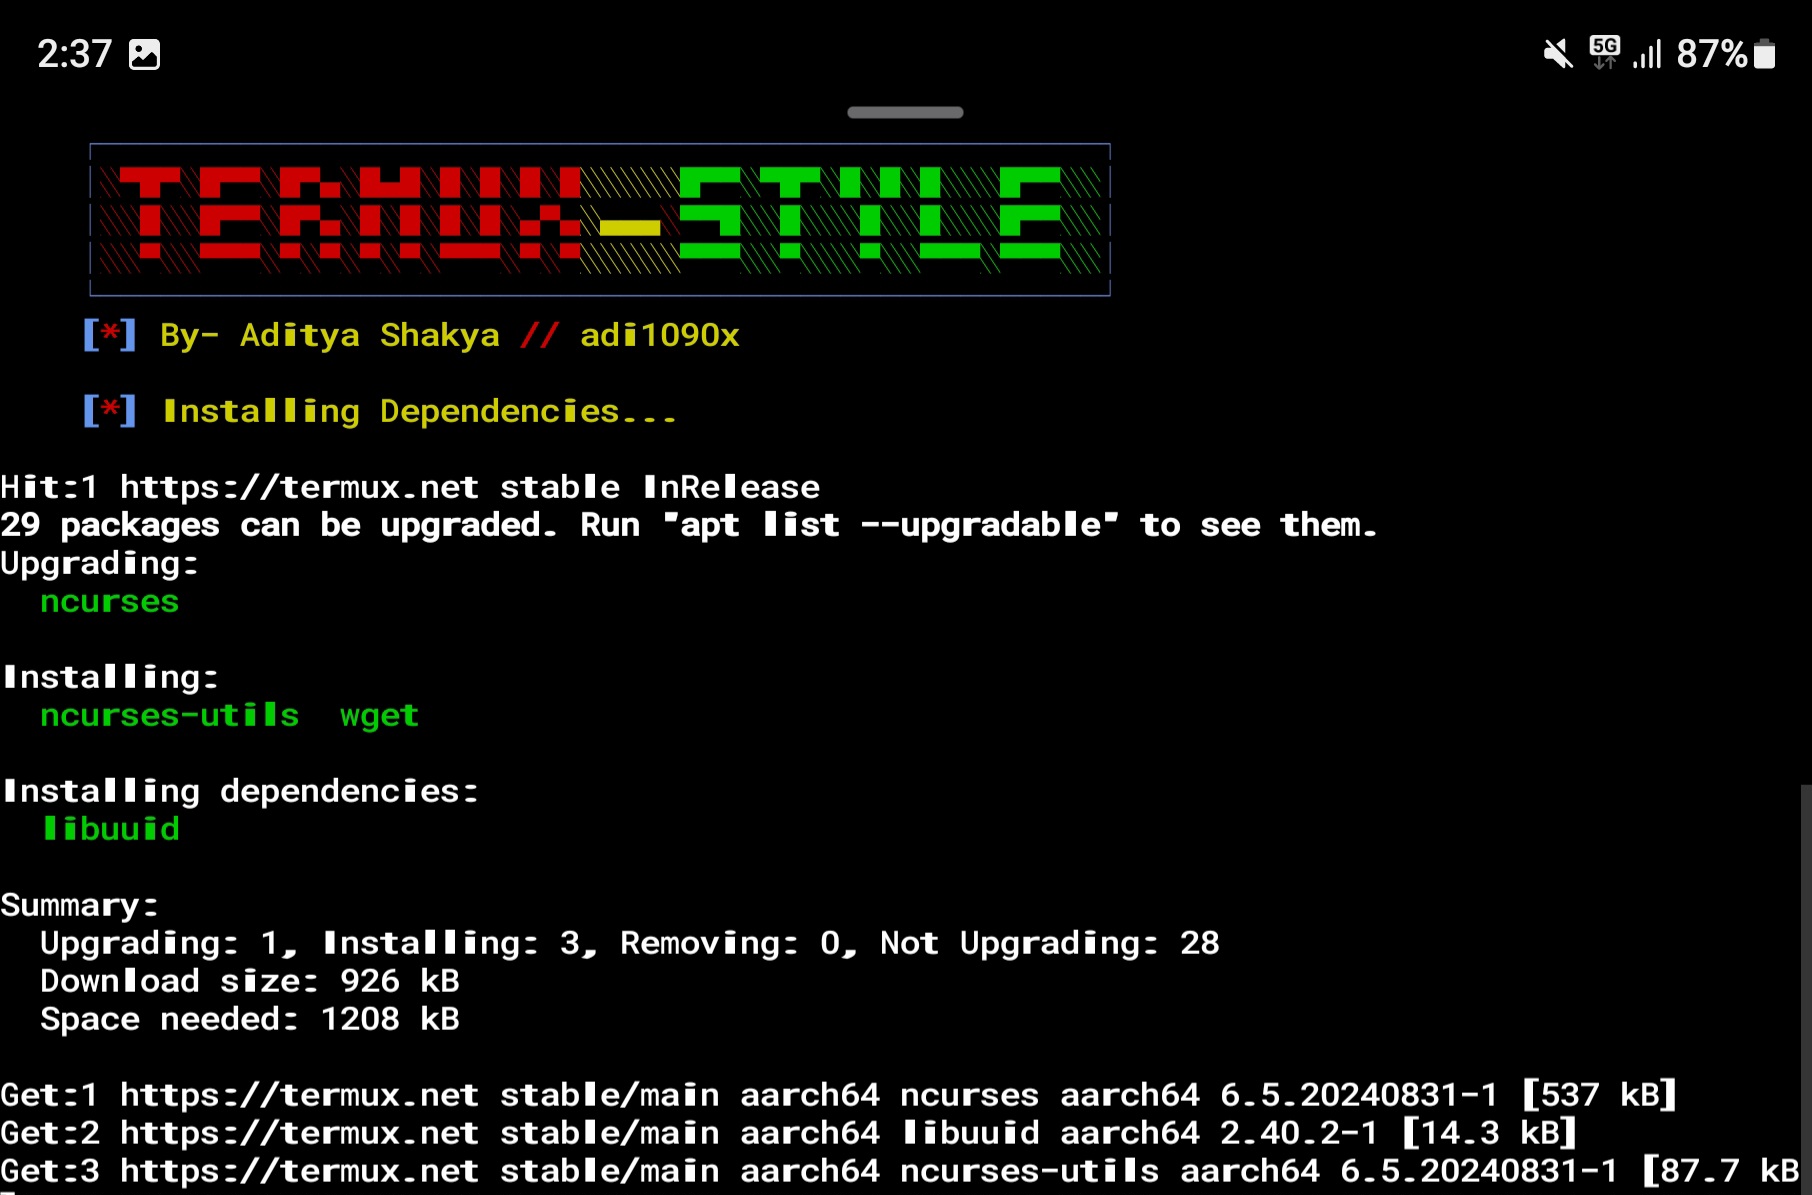Click the 'Get:2' libuuid download line

tap(788, 1133)
